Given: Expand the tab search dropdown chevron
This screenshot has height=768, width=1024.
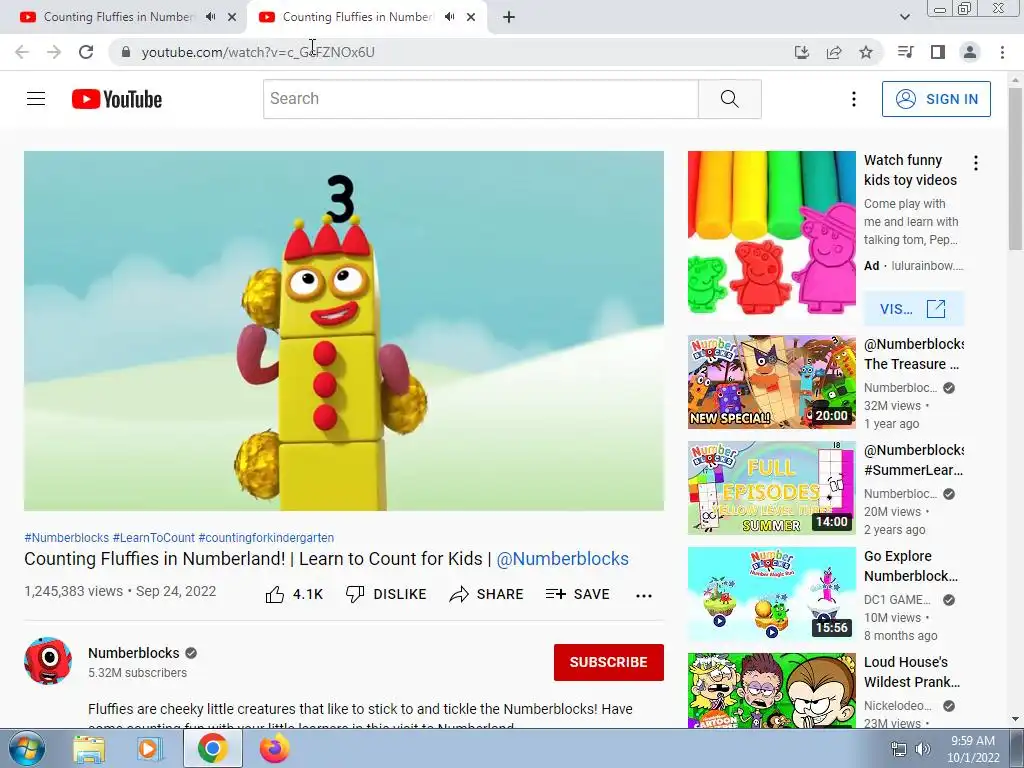Looking at the screenshot, I should click(904, 17).
